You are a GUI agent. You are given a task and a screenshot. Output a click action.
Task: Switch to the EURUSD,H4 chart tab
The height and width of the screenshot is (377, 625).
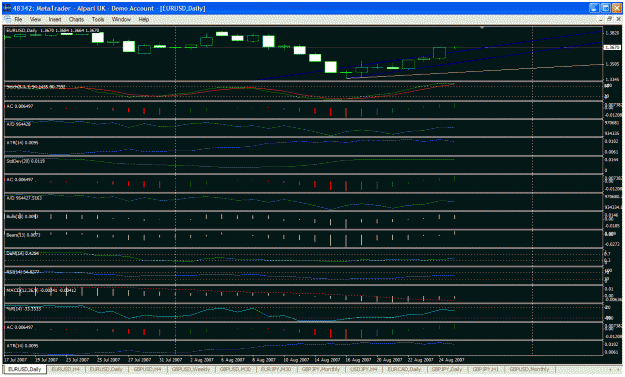(x=66, y=369)
